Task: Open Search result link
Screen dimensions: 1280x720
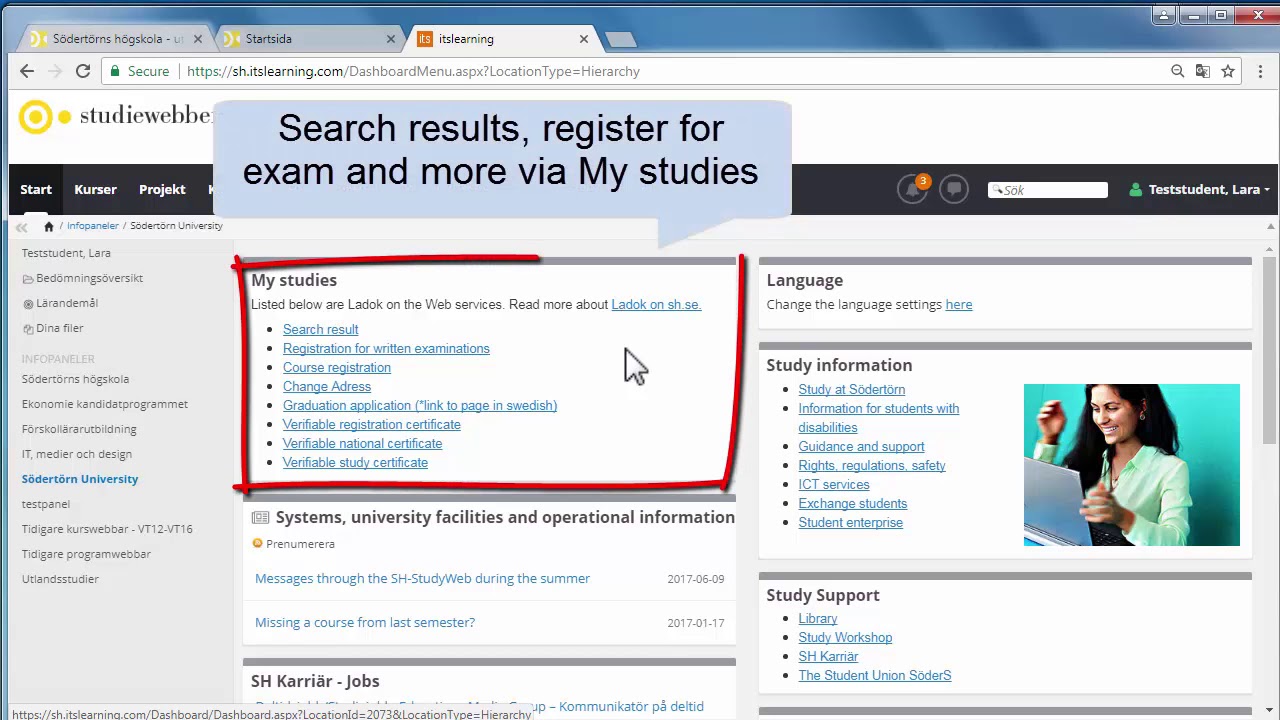Action: [320, 329]
